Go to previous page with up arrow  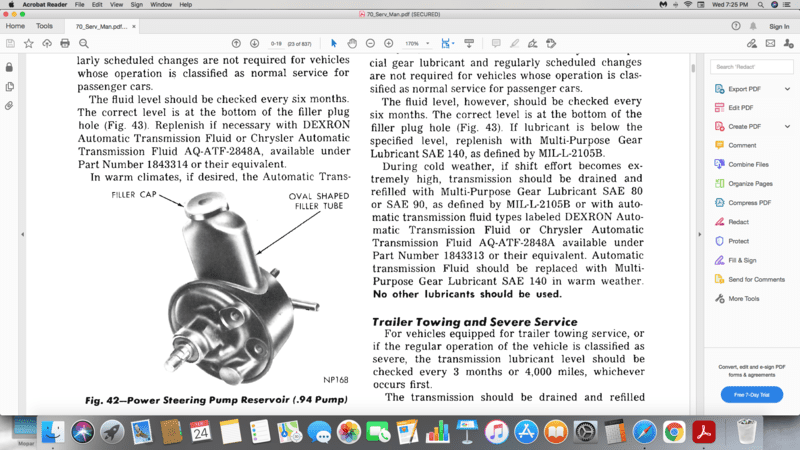[236, 43]
